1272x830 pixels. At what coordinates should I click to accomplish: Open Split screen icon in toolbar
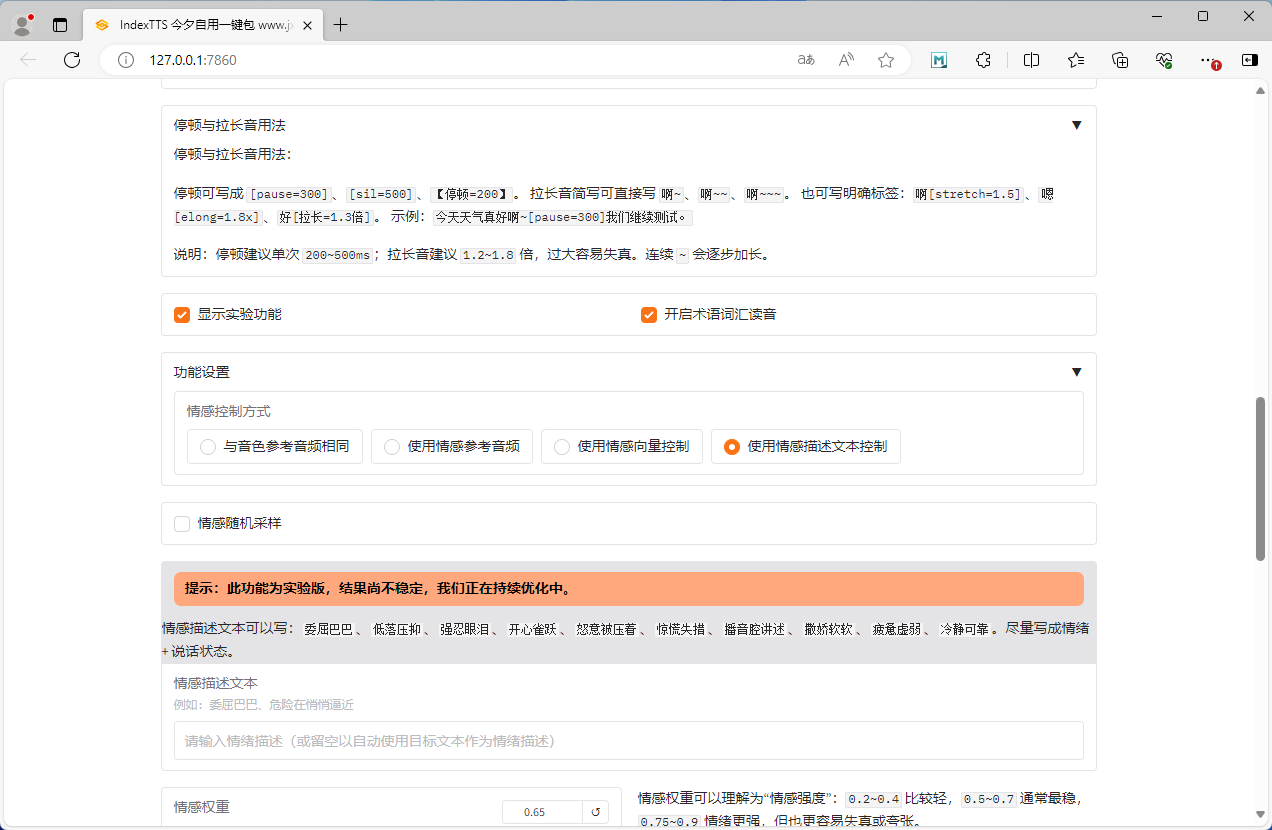coord(1031,60)
